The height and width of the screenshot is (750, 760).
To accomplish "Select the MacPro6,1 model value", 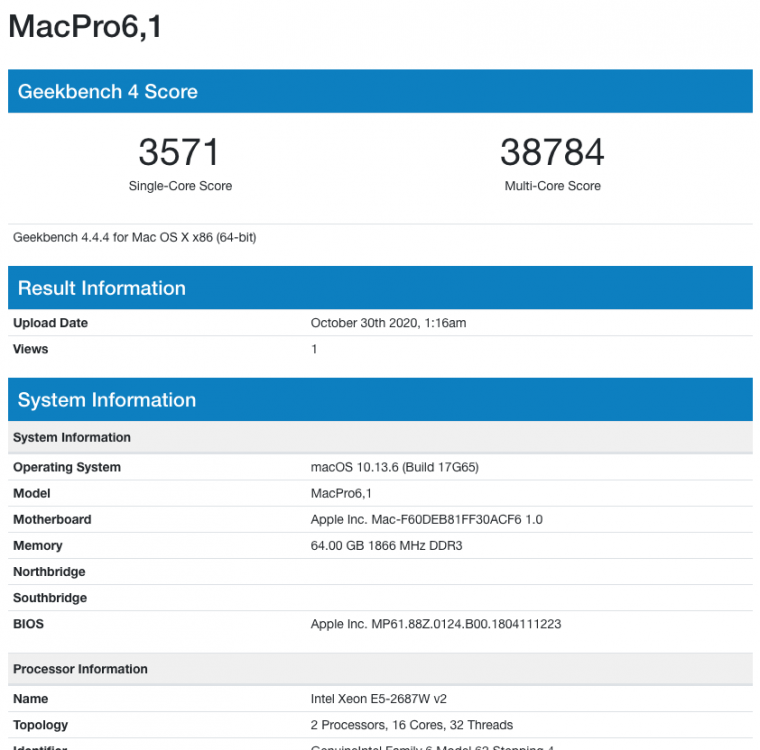I will click(x=341, y=494).
